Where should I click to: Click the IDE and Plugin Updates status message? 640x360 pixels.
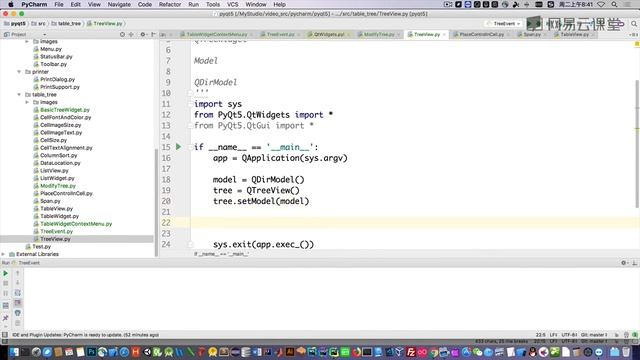pos(86,335)
